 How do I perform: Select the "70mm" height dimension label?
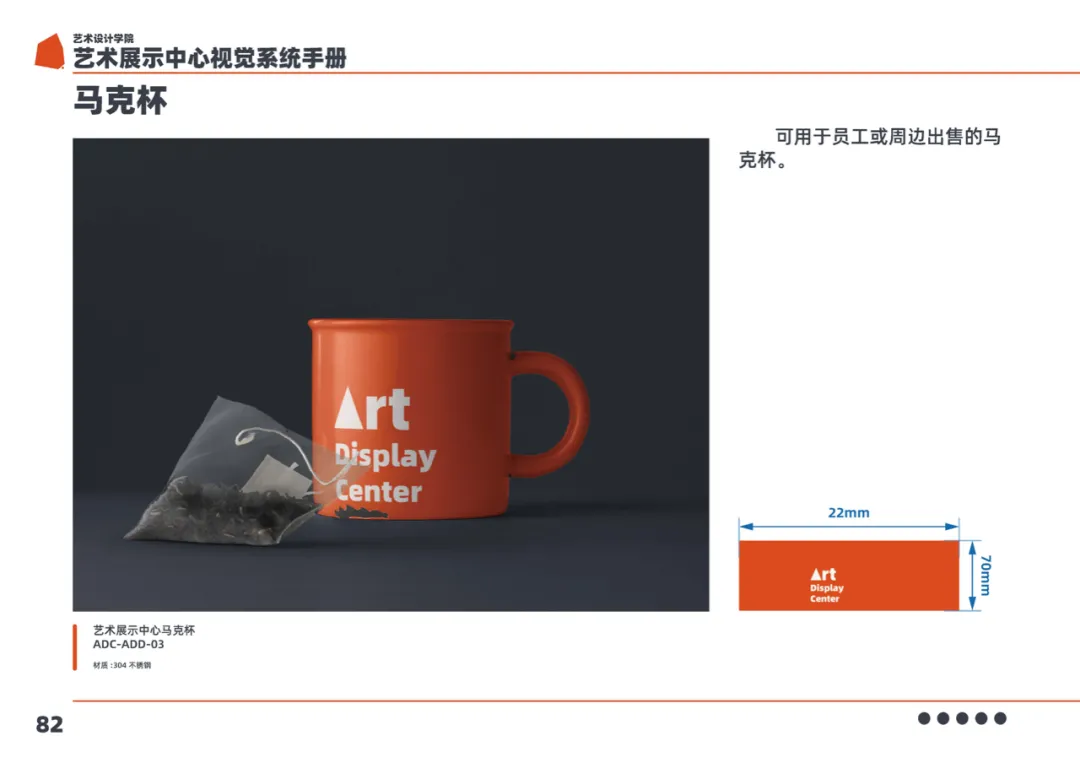point(986,575)
